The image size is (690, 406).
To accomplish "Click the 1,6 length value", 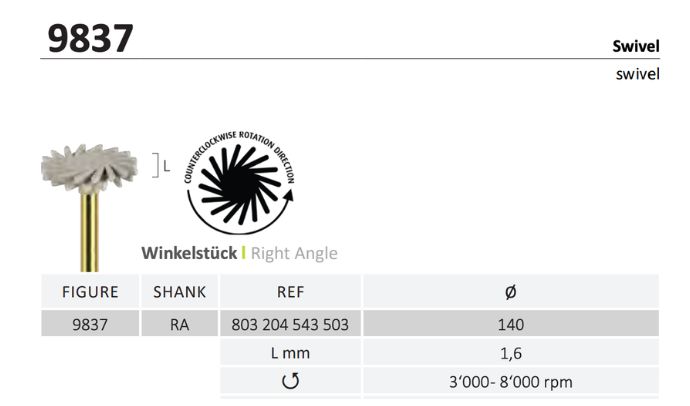I will click(510, 352).
